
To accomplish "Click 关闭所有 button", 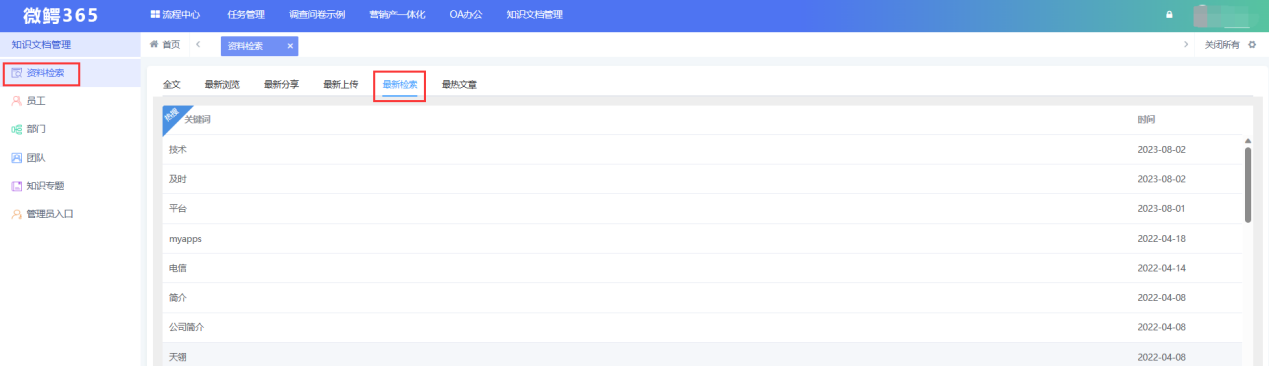I will (1222, 45).
